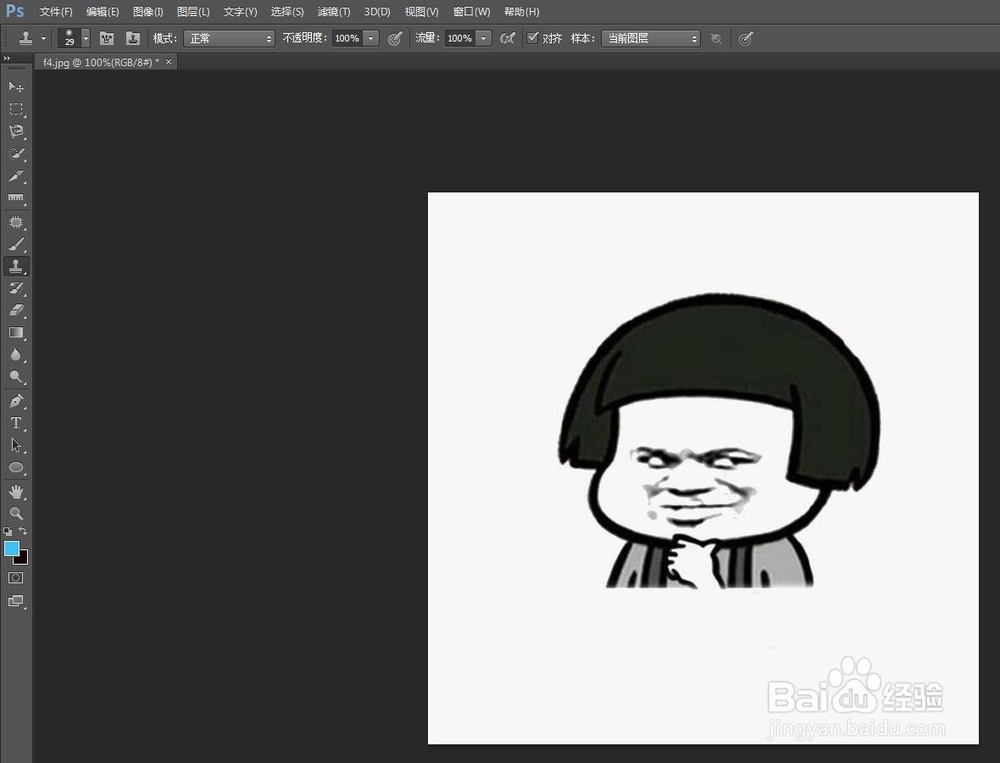Click the opacity 100% value field
This screenshot has width=1000, height=763.
coord(348,38)
